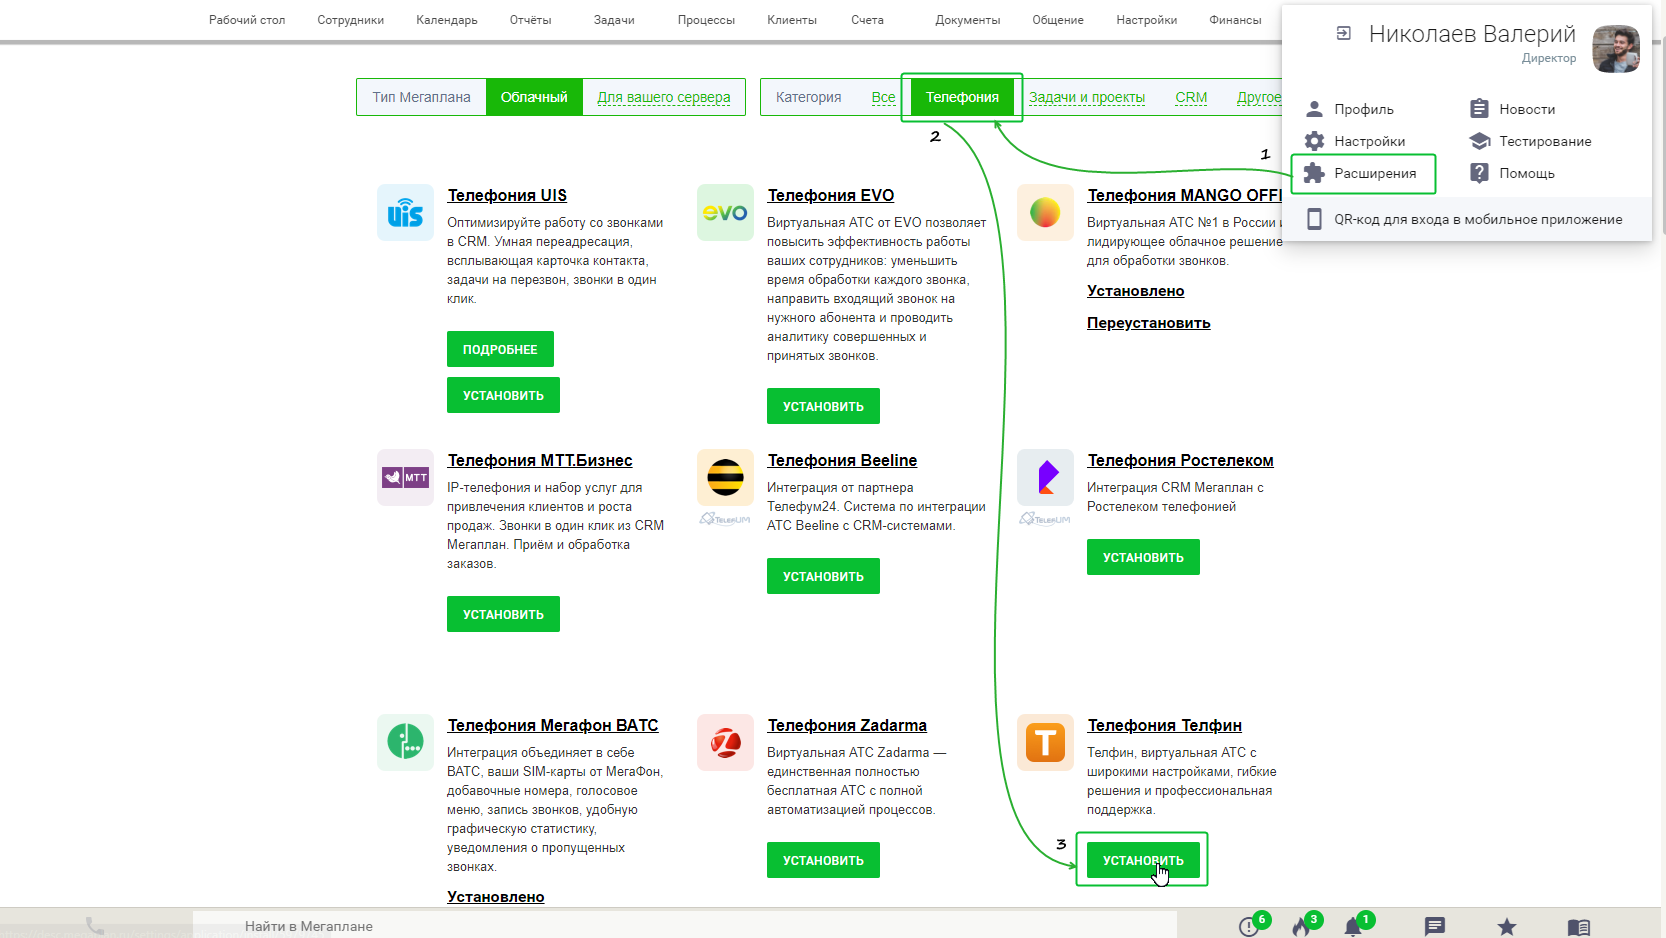This screenshot has height=938, width=1666.
Task: Open Тестирование in the user menu
Action: click(x=1545, y=141)
